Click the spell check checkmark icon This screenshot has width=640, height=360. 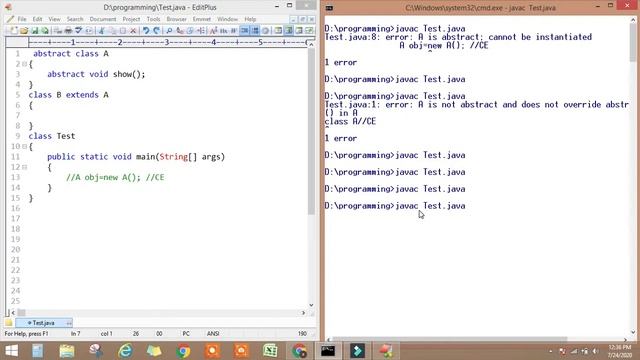78,31
